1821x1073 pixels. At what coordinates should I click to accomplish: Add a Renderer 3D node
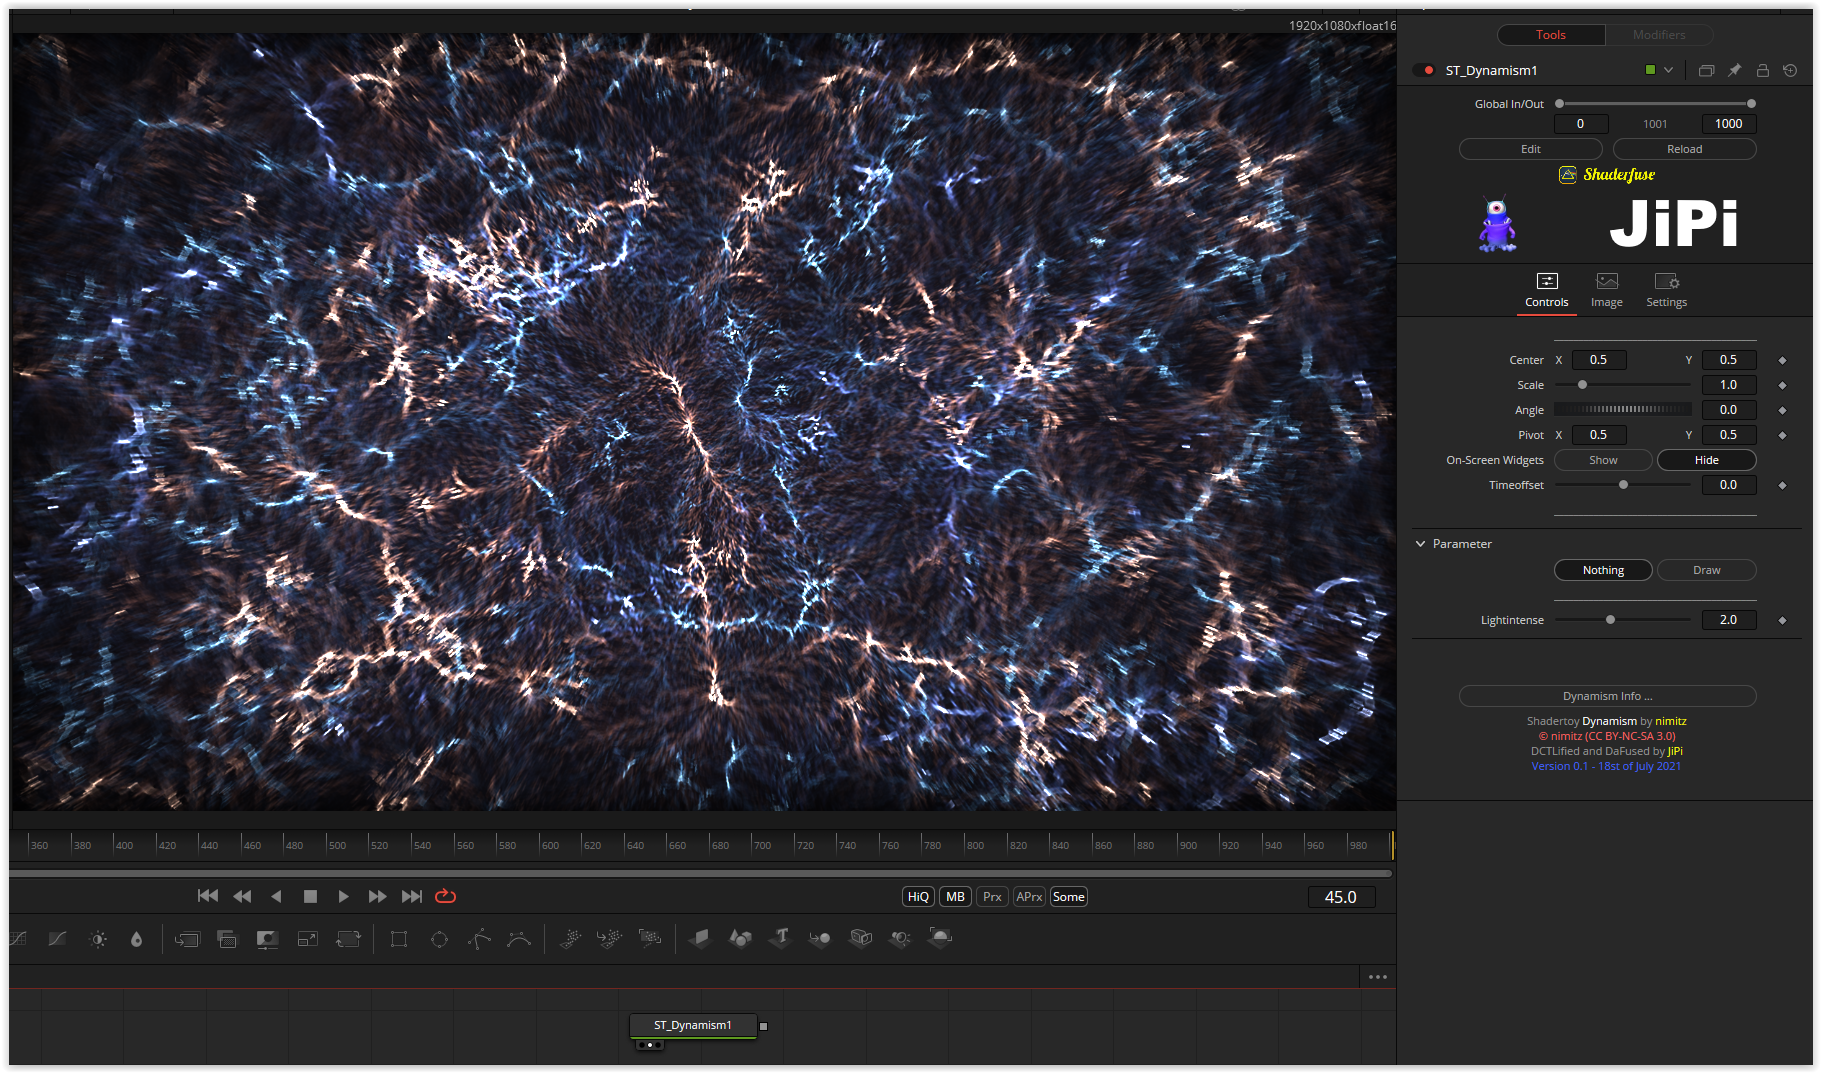coord(940,937)
